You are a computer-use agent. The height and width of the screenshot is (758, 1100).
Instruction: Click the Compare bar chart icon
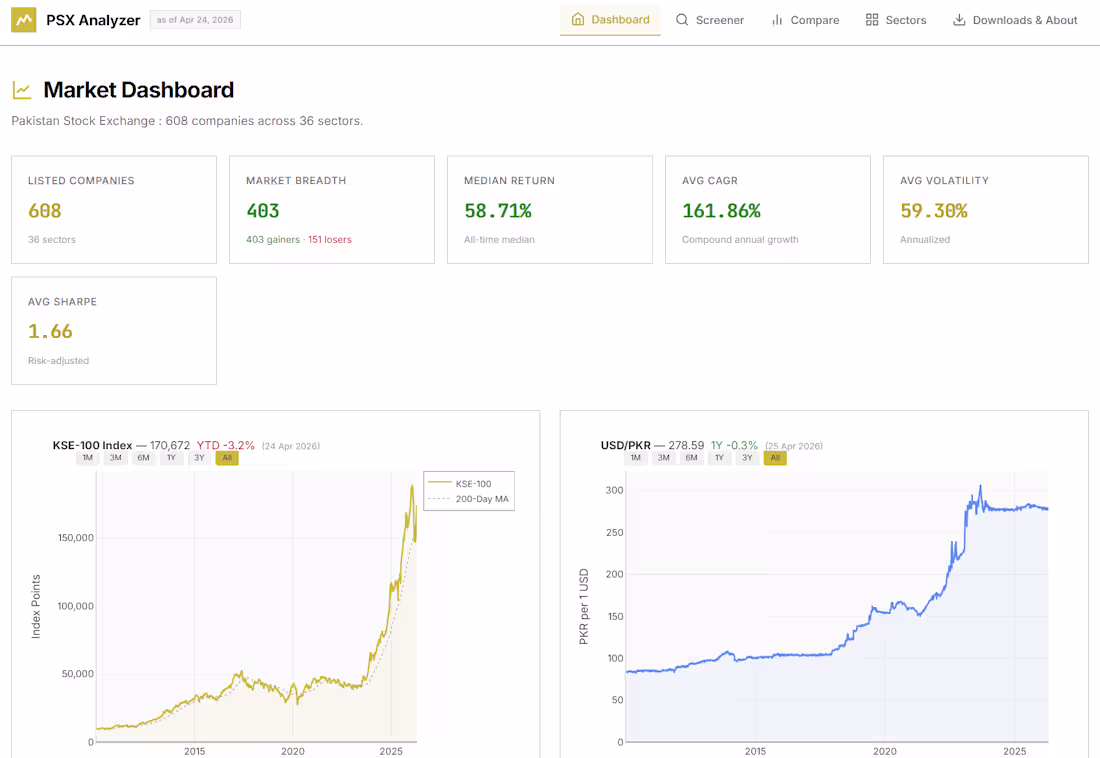coord(777,20)
